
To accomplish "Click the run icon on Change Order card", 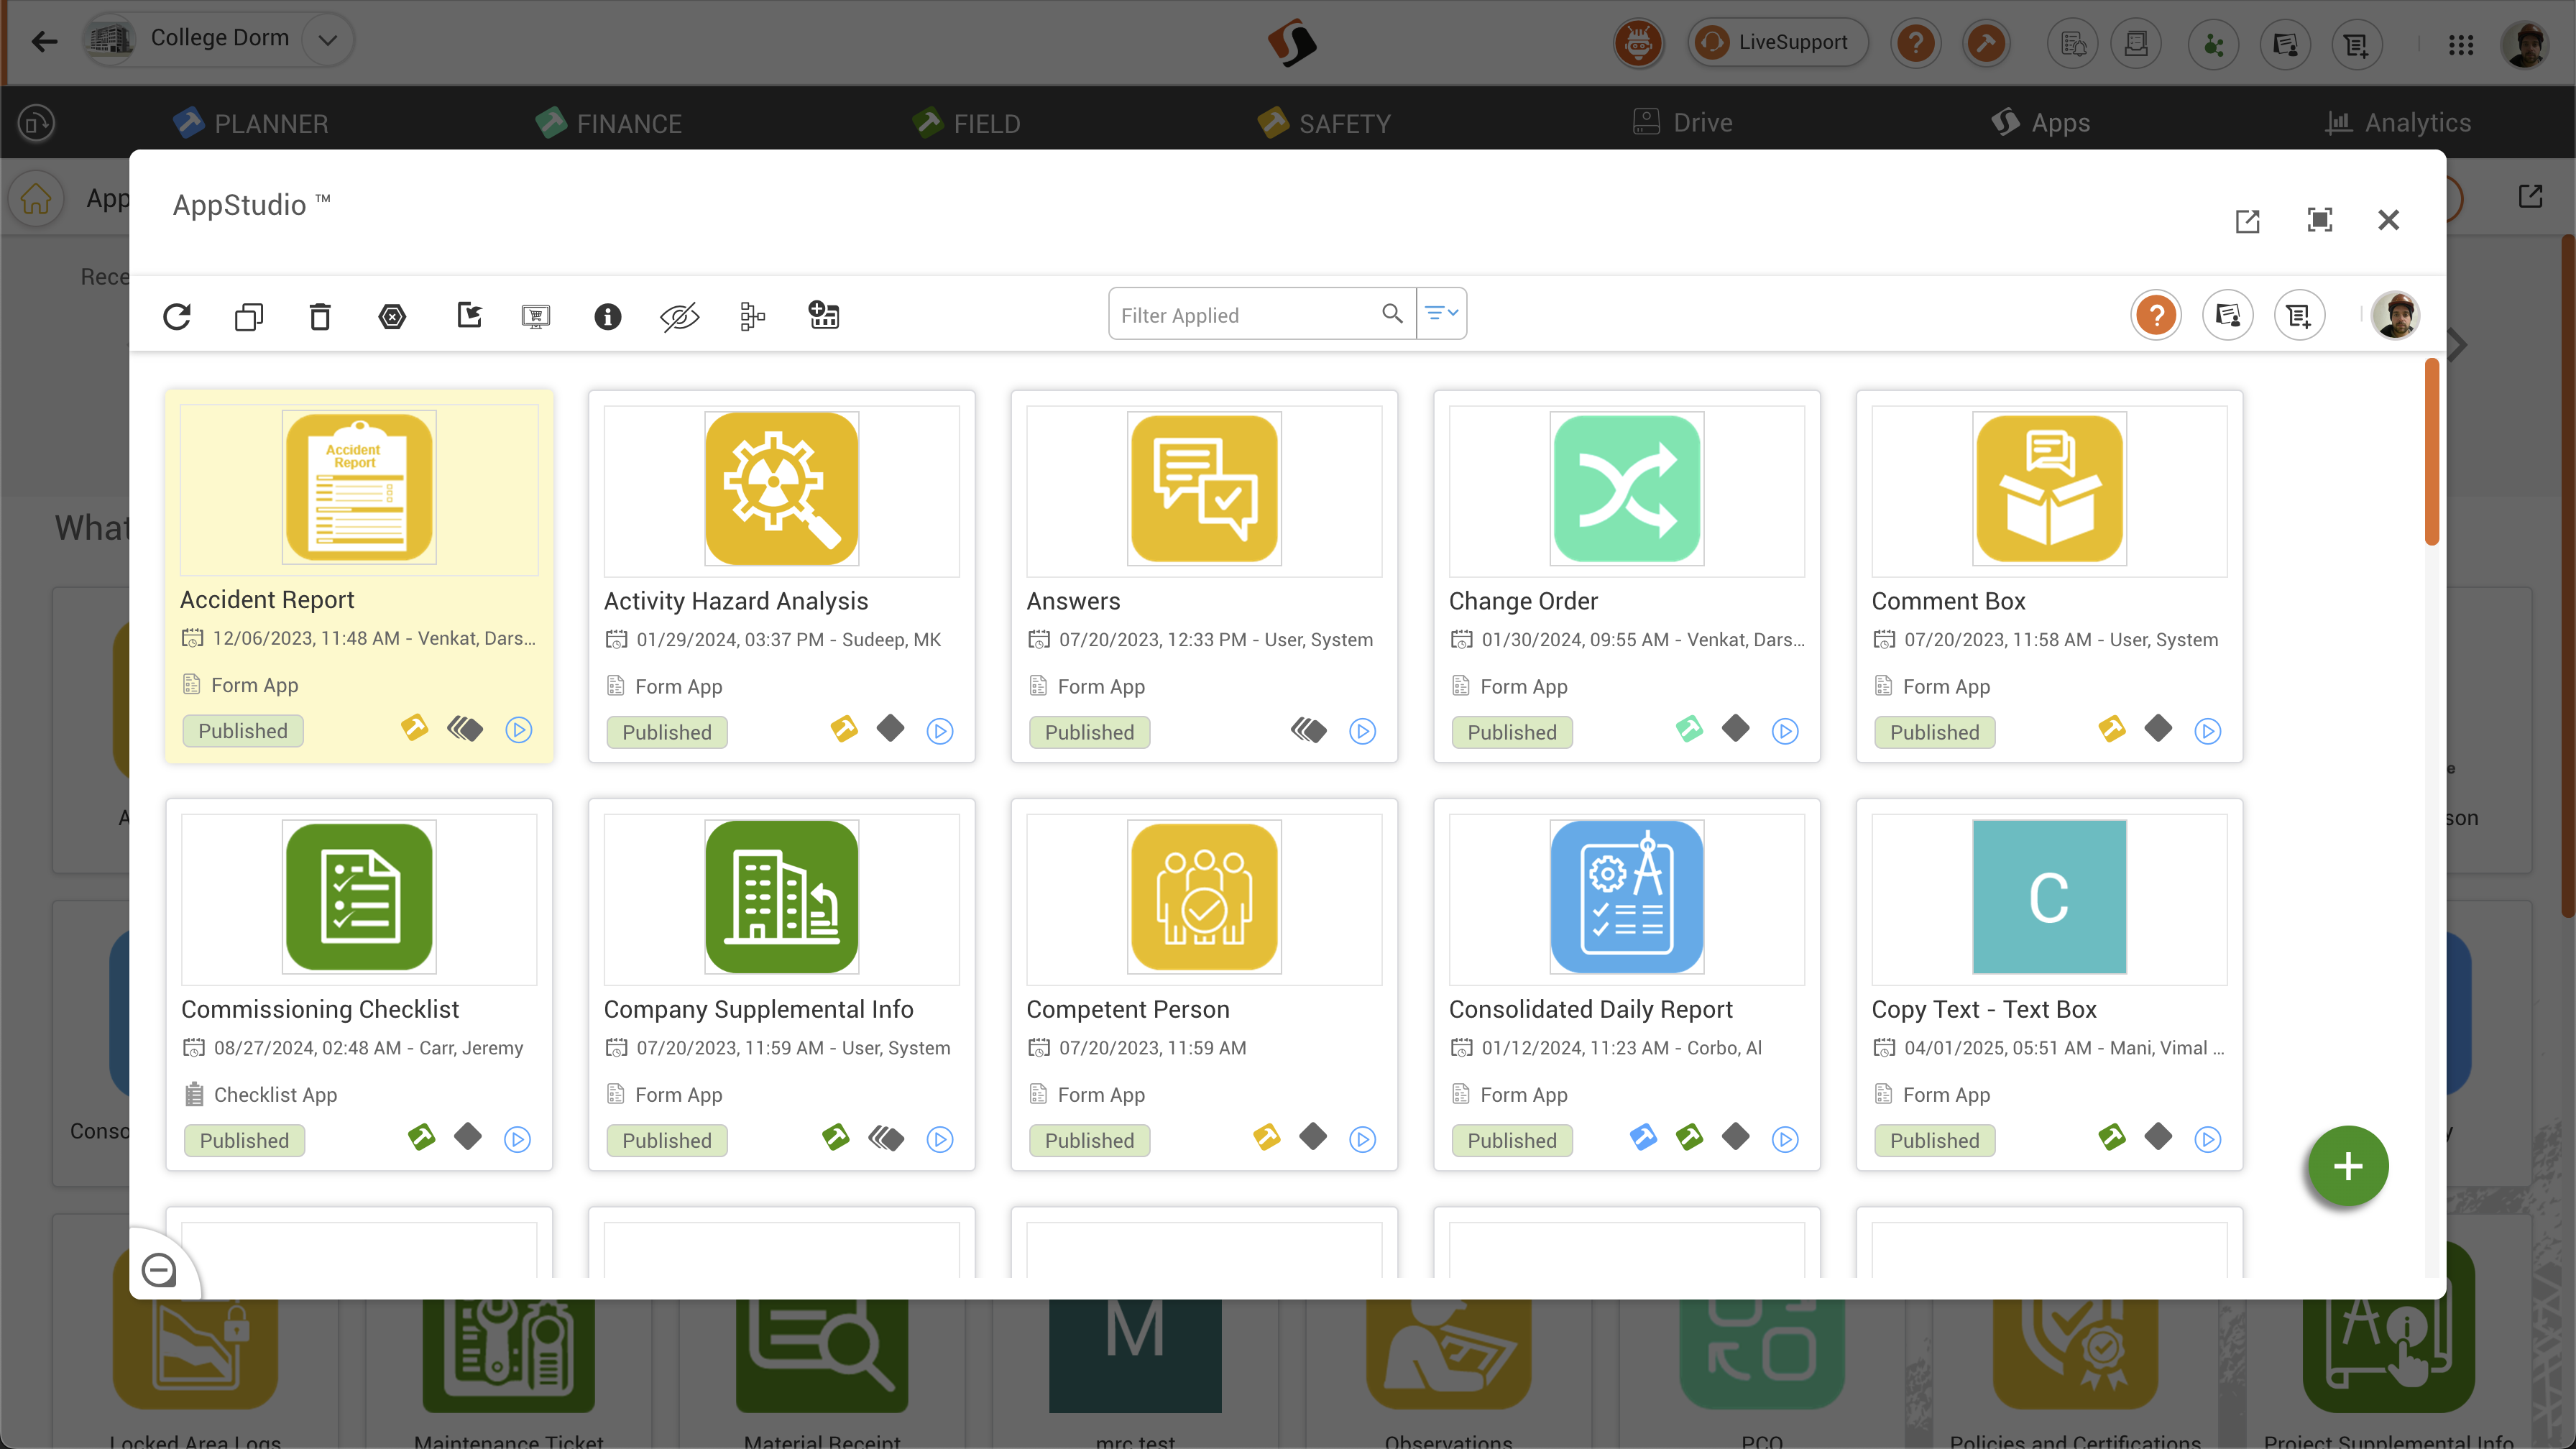I will [x=1785, y=731].
